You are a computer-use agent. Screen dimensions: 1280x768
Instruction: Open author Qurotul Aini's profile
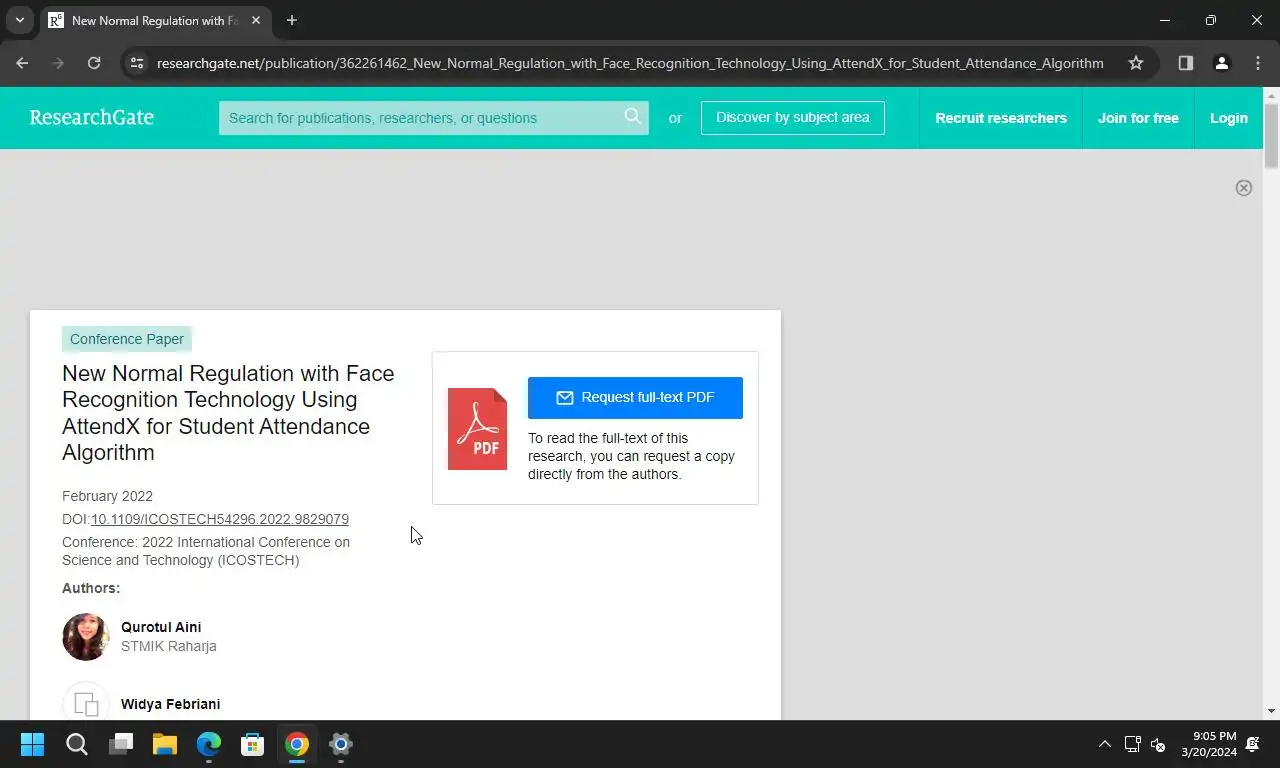(x=161, y=627)
